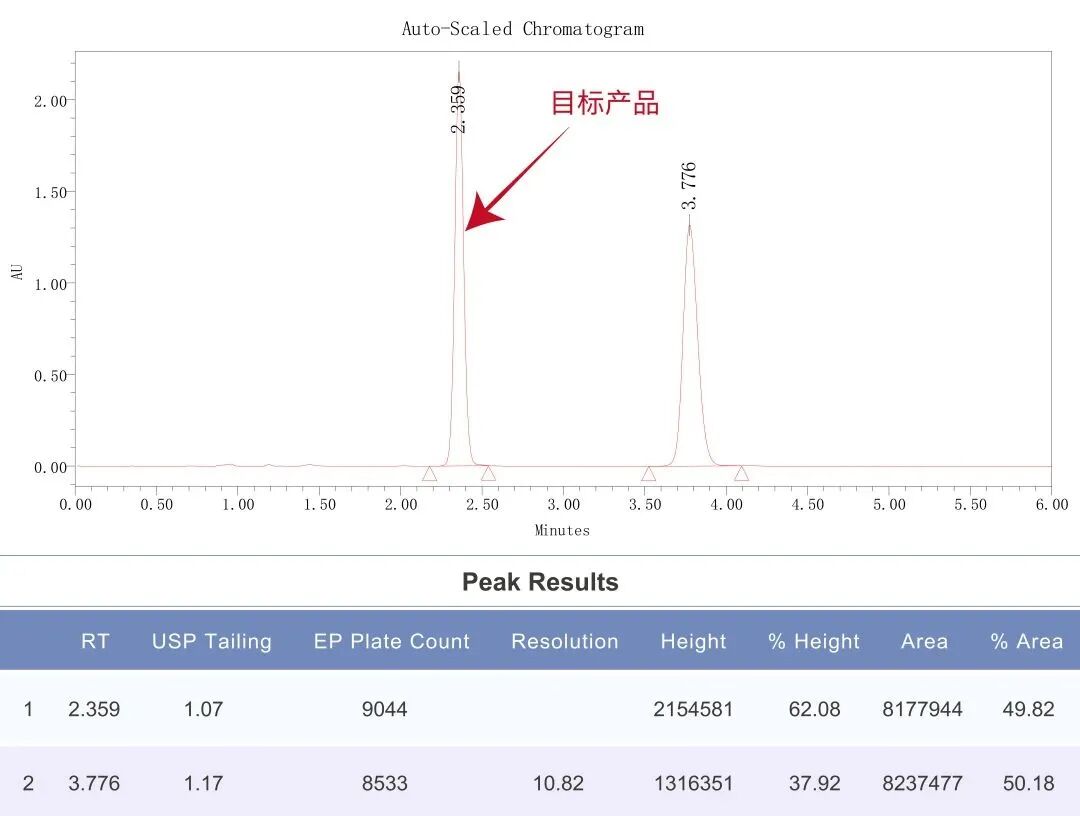Viewport: 1080px width, 816px height.
Task: Click the % Height column header
Action: coord(813,641)
